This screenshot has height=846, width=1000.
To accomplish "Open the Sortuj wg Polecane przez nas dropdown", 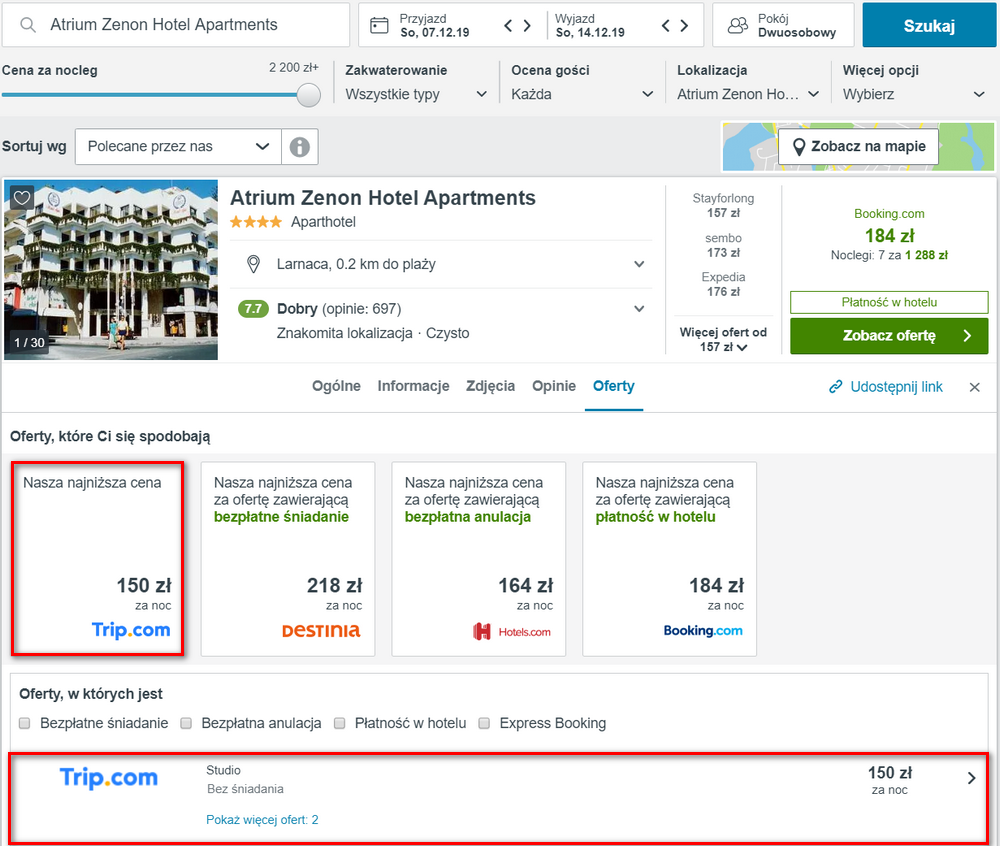I will [178, 147].
